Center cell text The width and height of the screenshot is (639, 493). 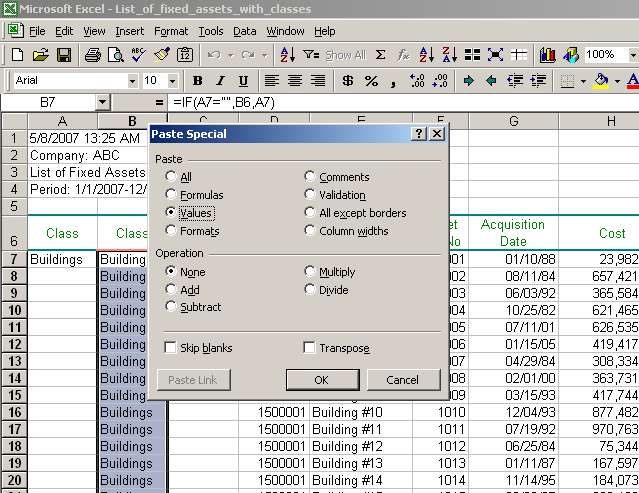[295, 81]
